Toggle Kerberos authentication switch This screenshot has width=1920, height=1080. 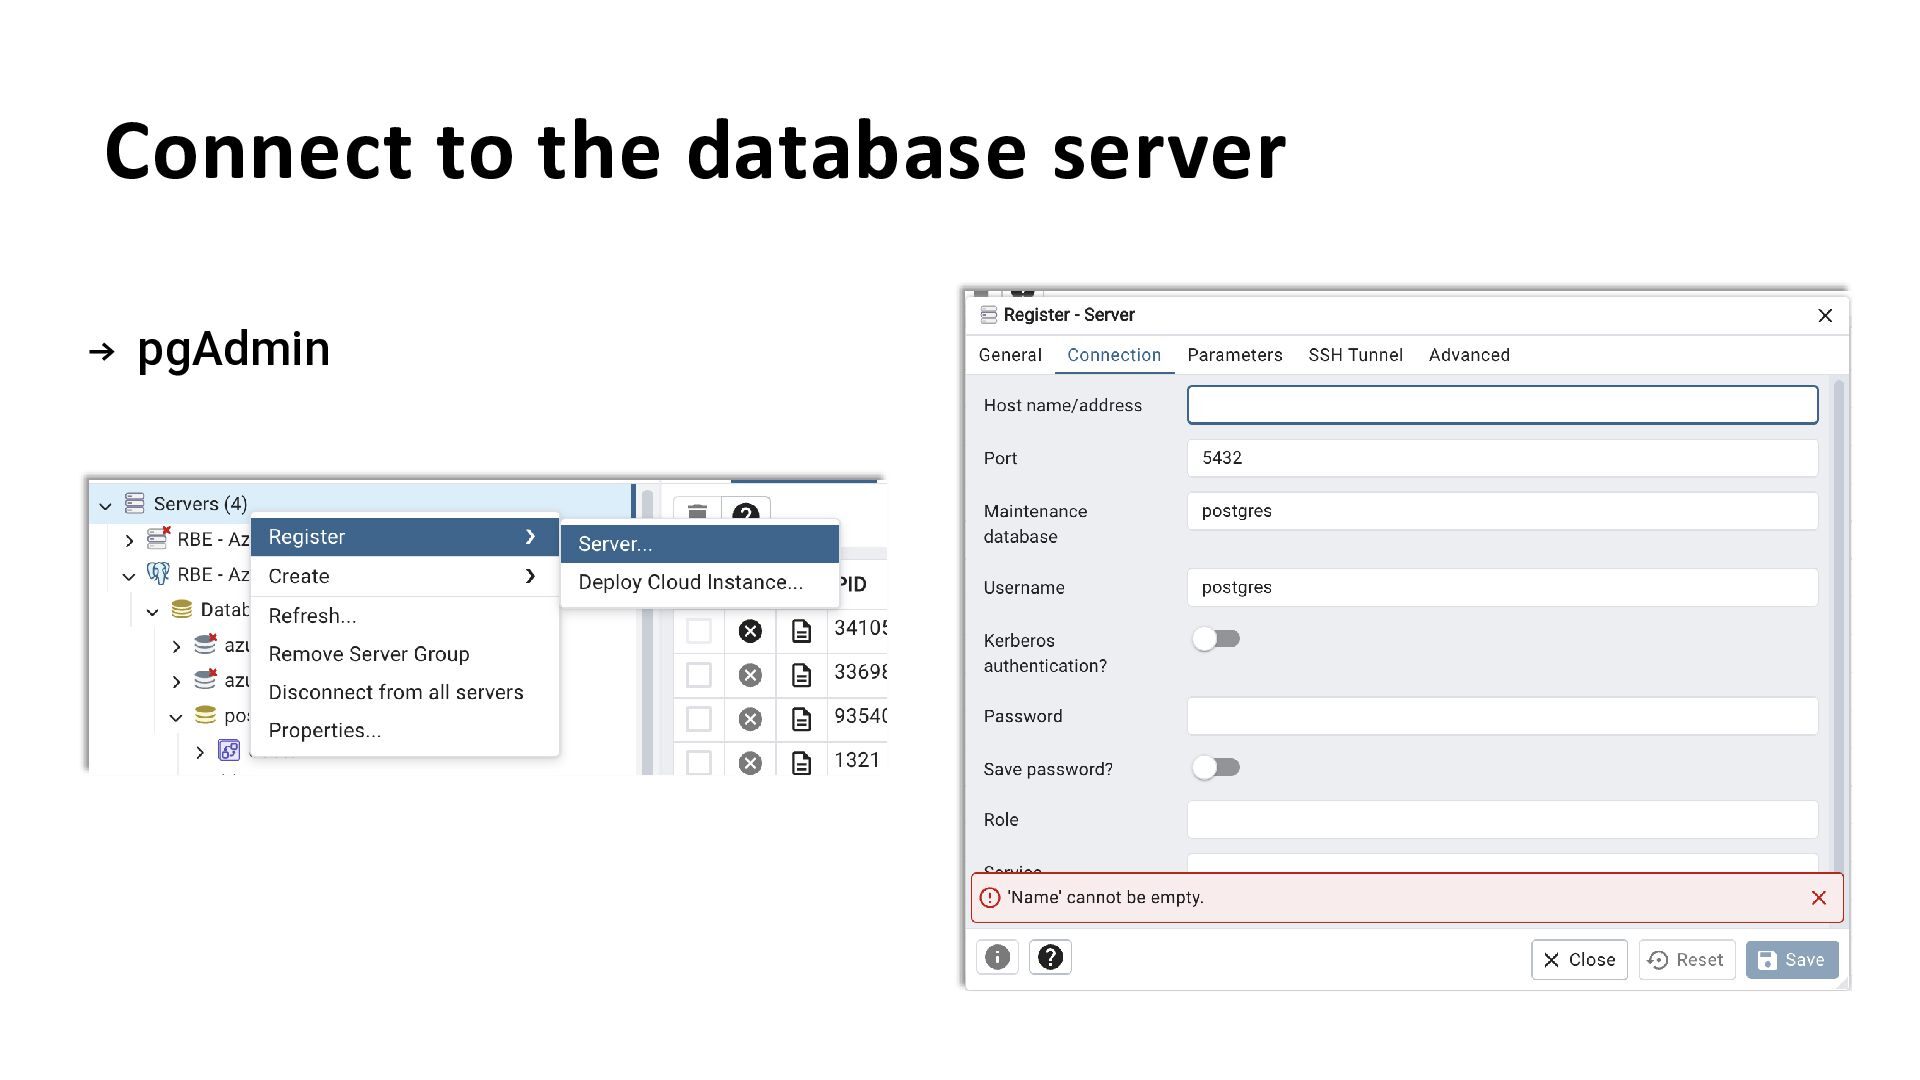(1216, 639)
